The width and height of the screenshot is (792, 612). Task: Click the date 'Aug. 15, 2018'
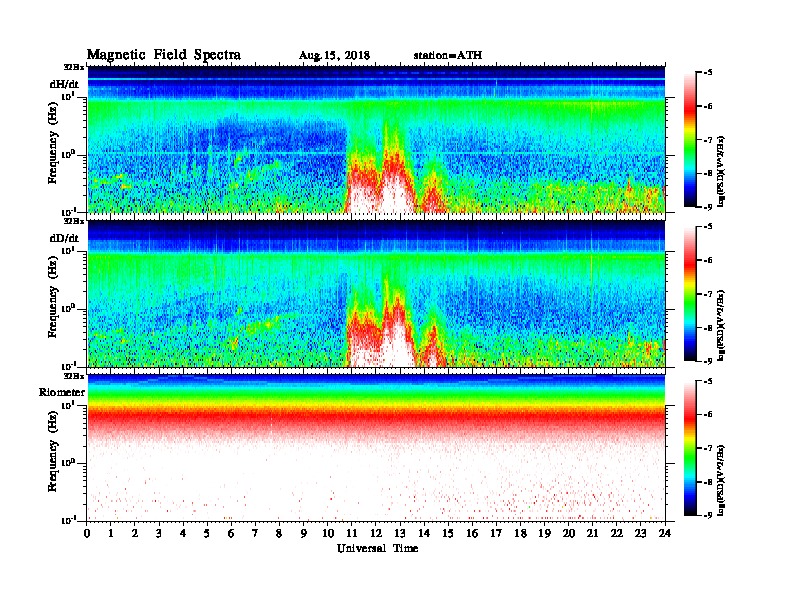(x=334, y=56)
